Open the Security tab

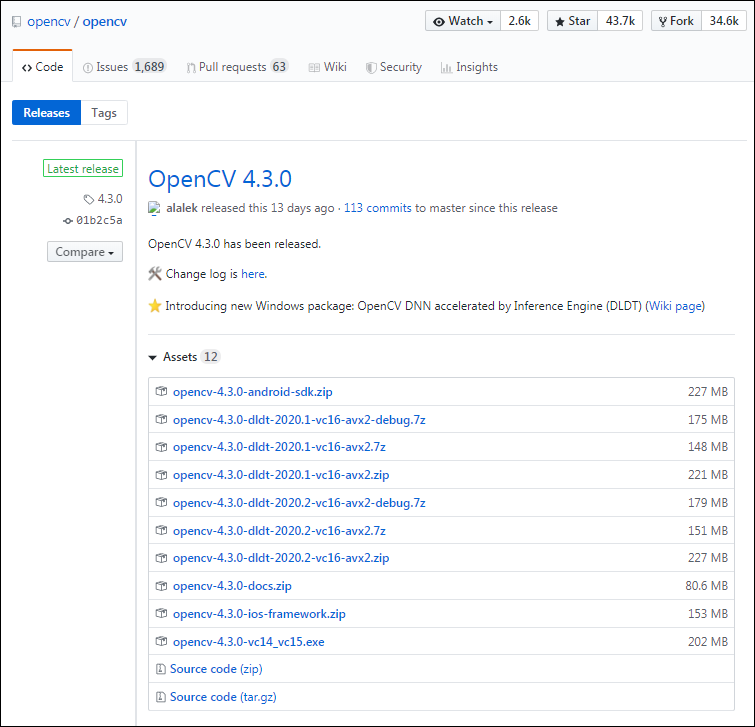pos(393,67)
